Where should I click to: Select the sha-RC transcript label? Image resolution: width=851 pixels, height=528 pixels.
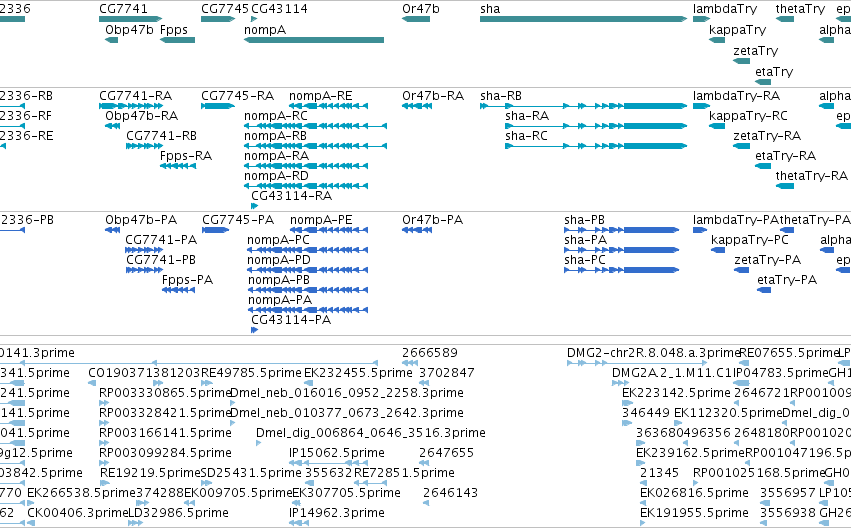tap(526, 136)
